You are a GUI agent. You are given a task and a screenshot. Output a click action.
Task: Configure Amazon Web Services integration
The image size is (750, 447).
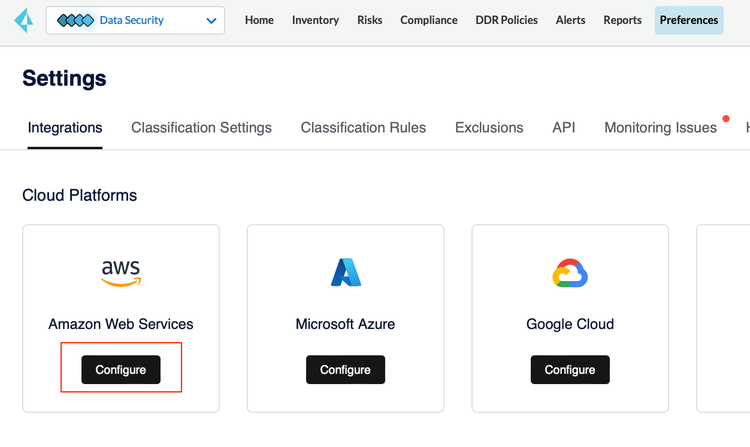[121, 370]
